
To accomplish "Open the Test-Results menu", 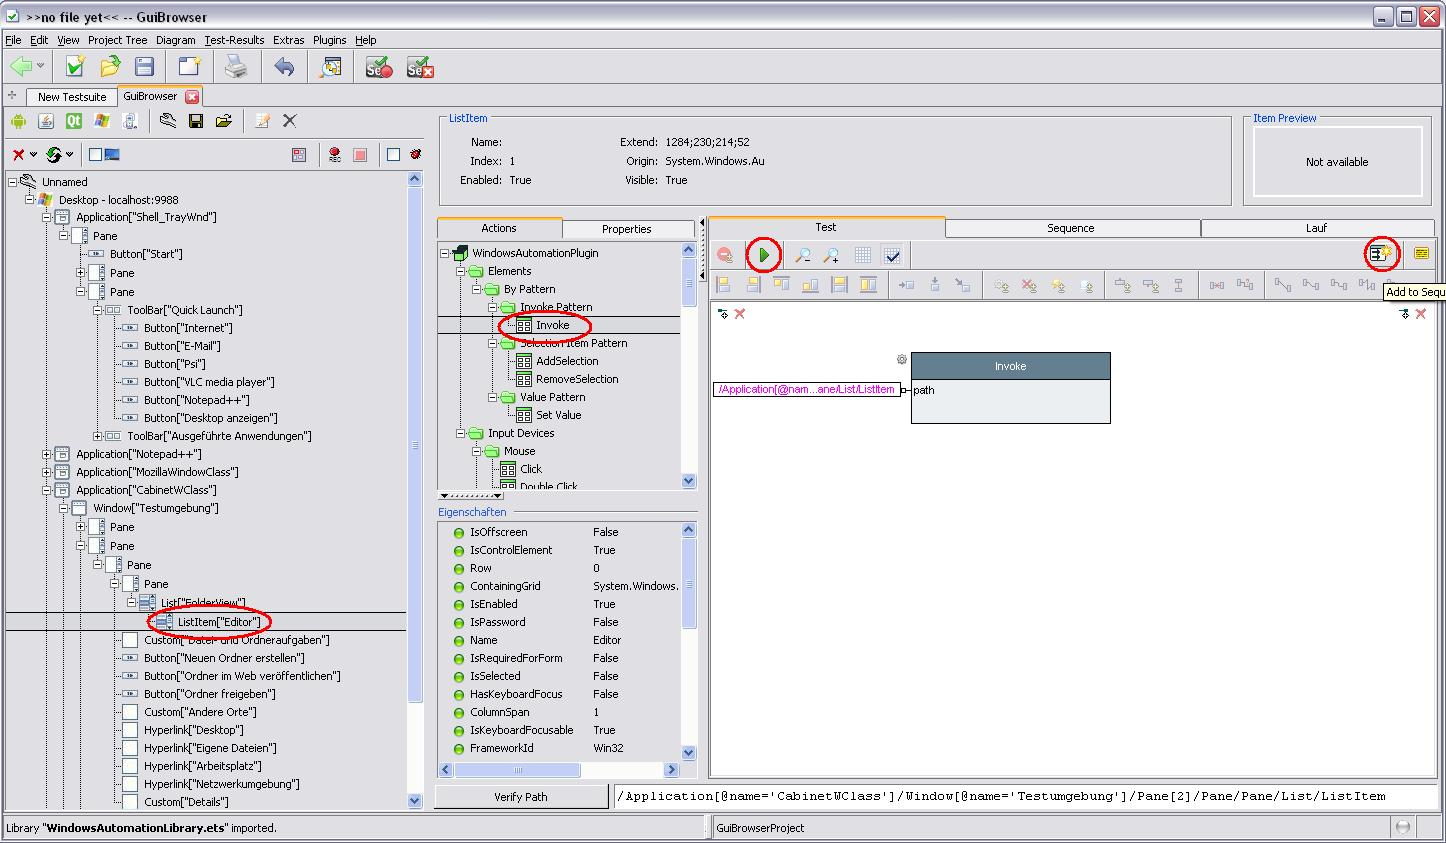I will pos(234,40).
